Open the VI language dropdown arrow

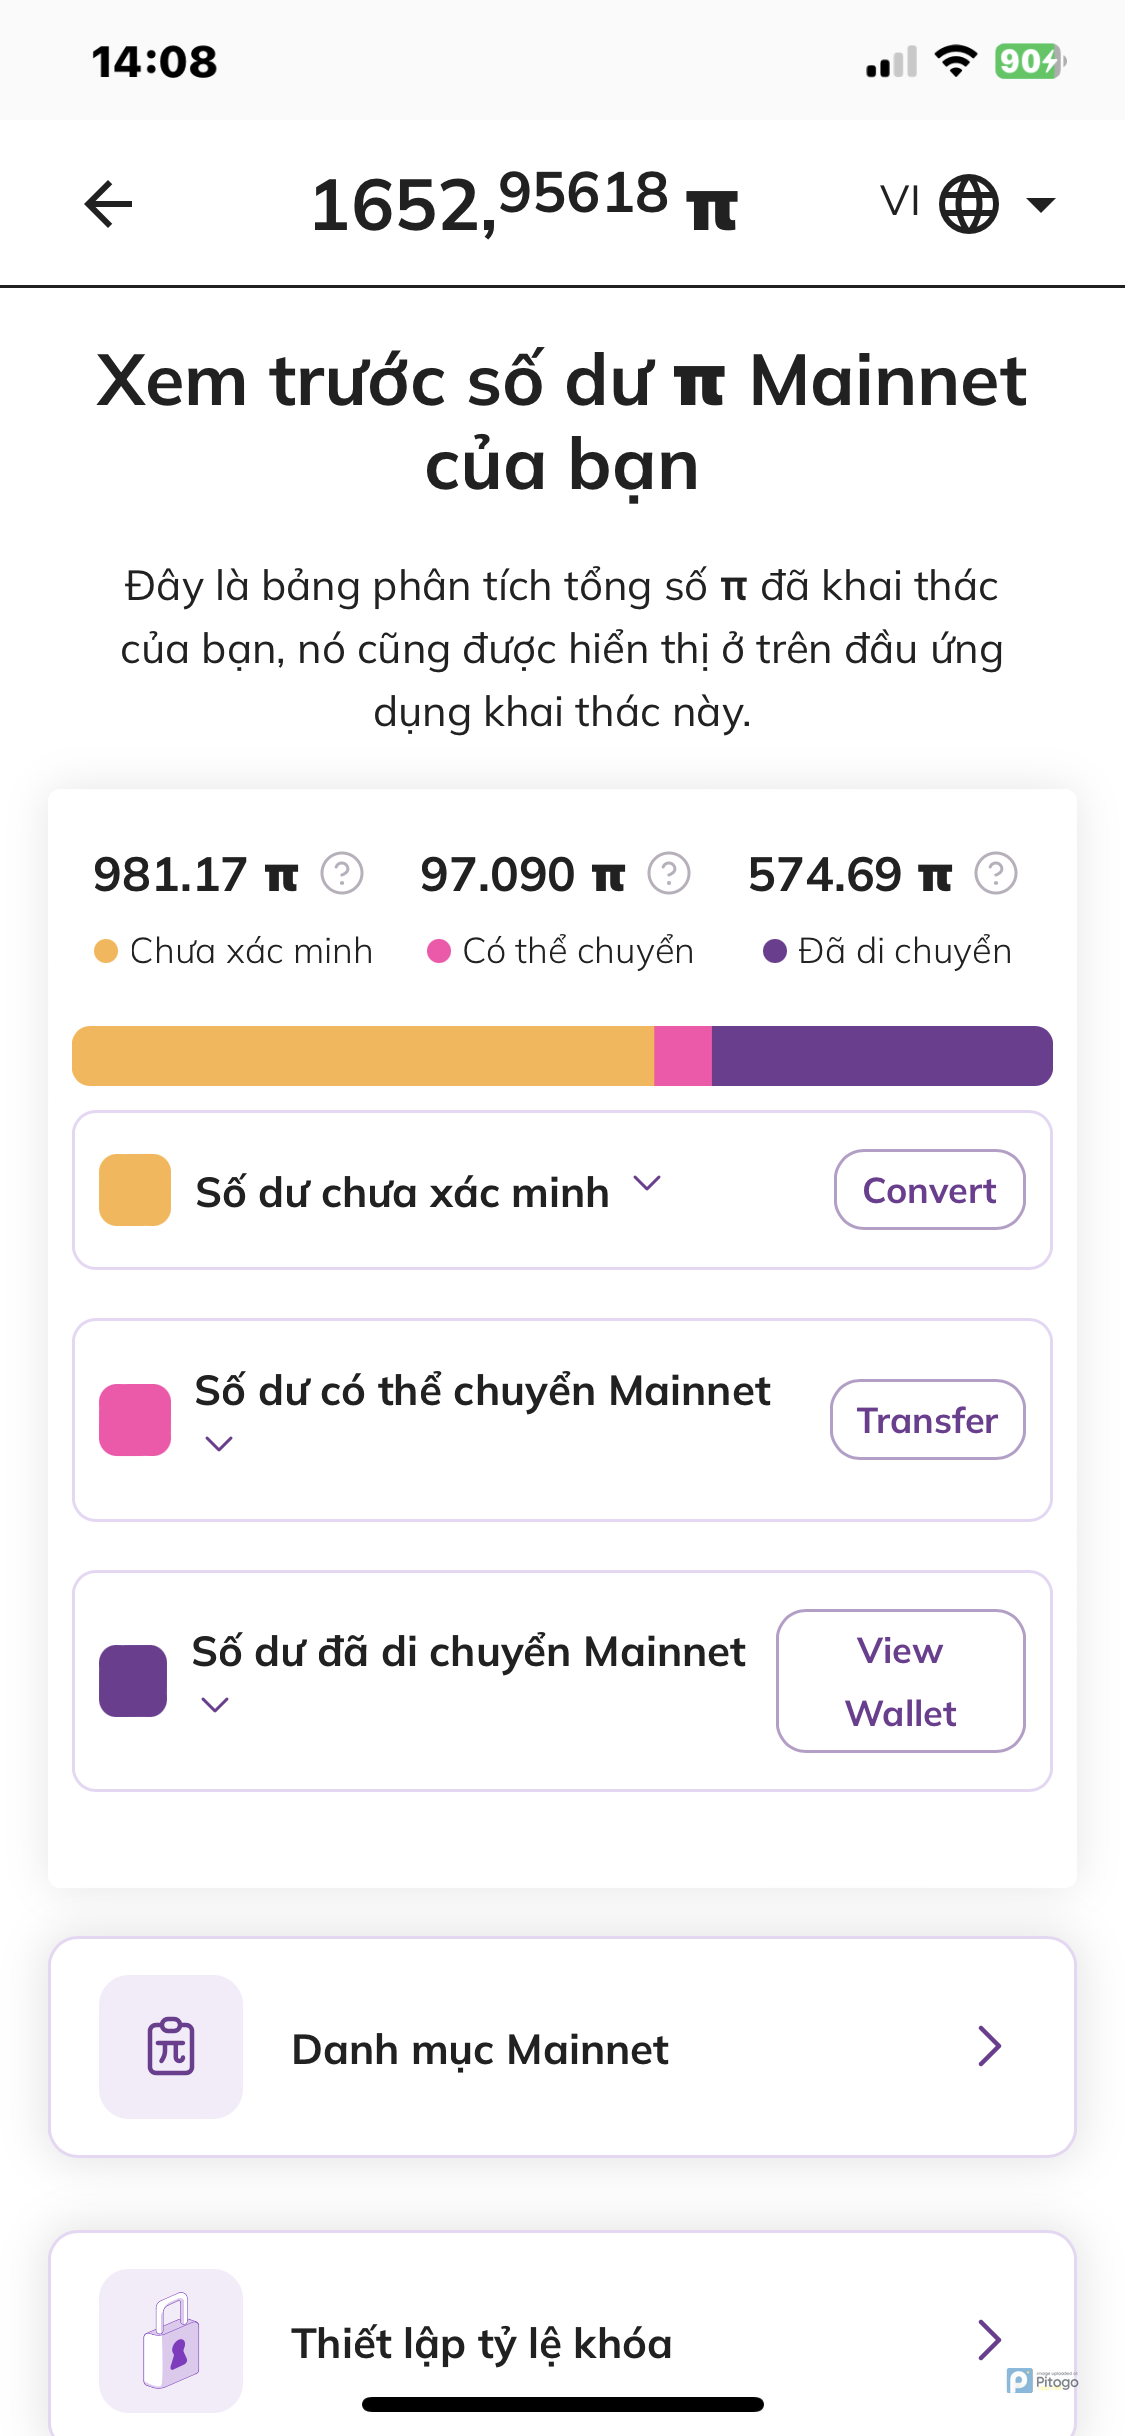point(1041,205)
